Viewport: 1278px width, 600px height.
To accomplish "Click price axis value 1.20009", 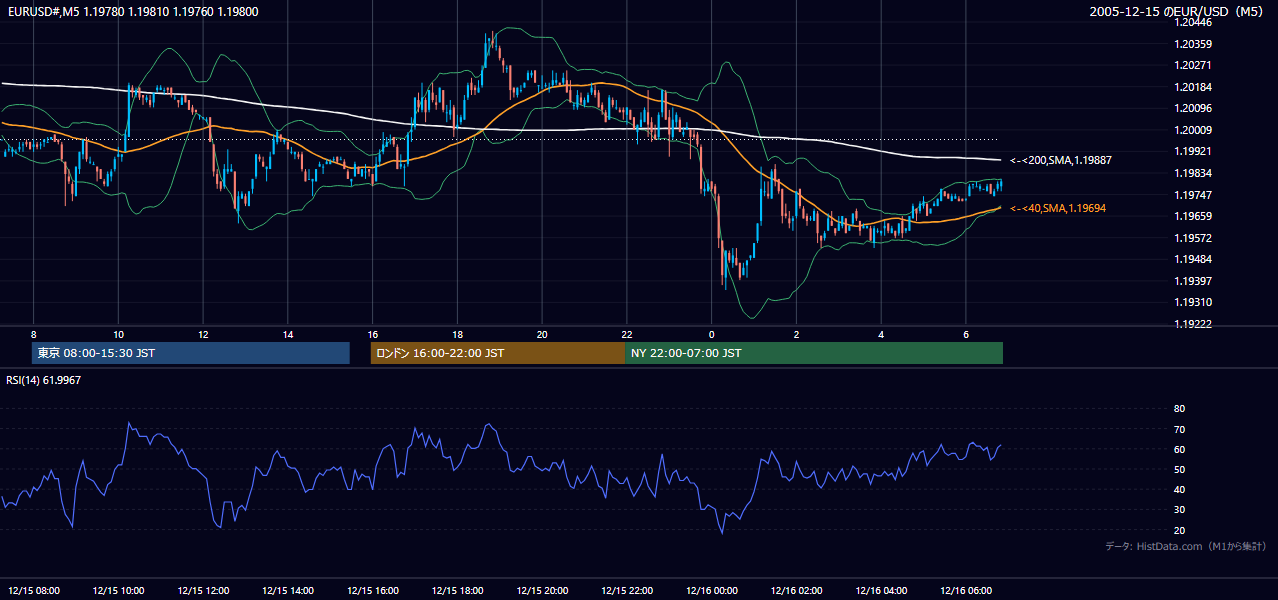I will 1193,130.
